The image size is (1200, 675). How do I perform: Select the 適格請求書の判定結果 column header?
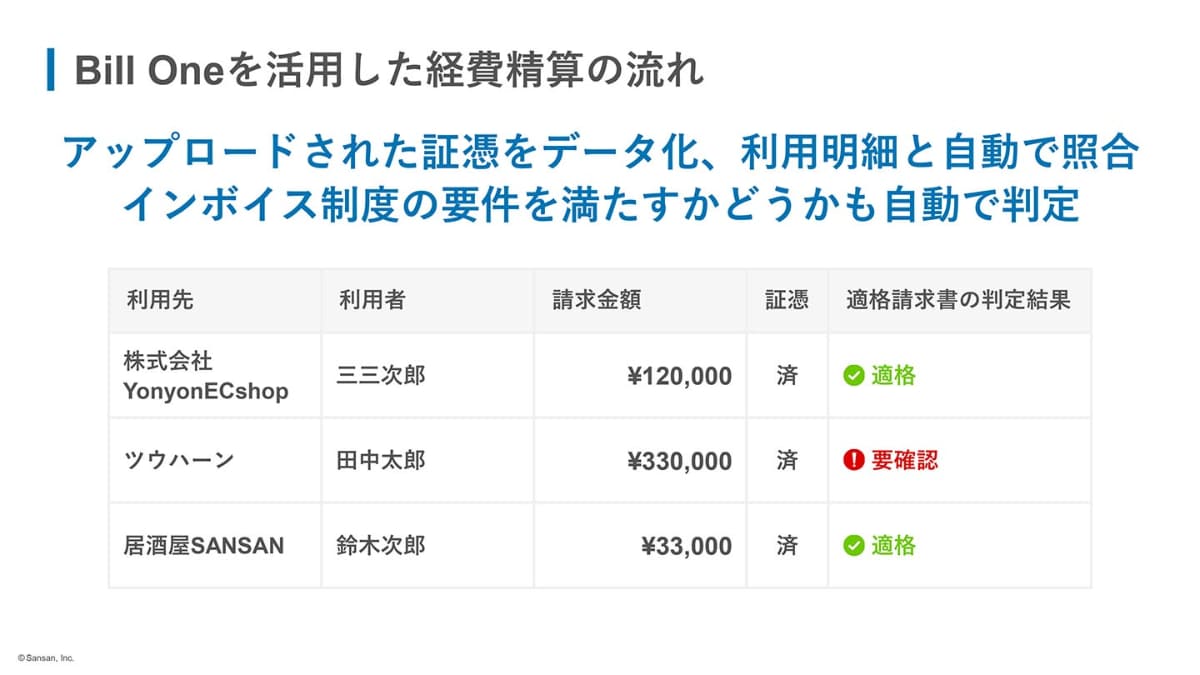point(958,300)
